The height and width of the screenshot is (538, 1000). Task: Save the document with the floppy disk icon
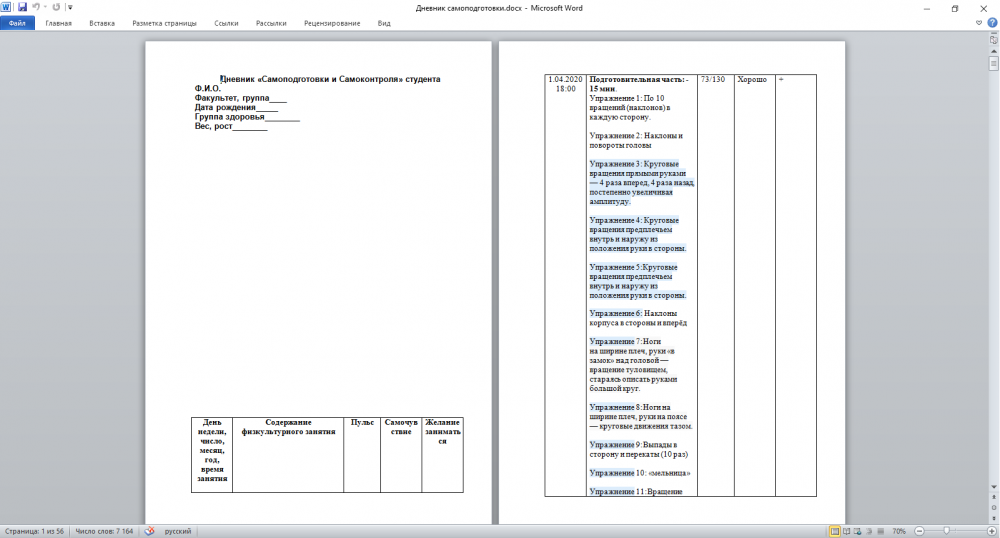(x=22, y=7)
